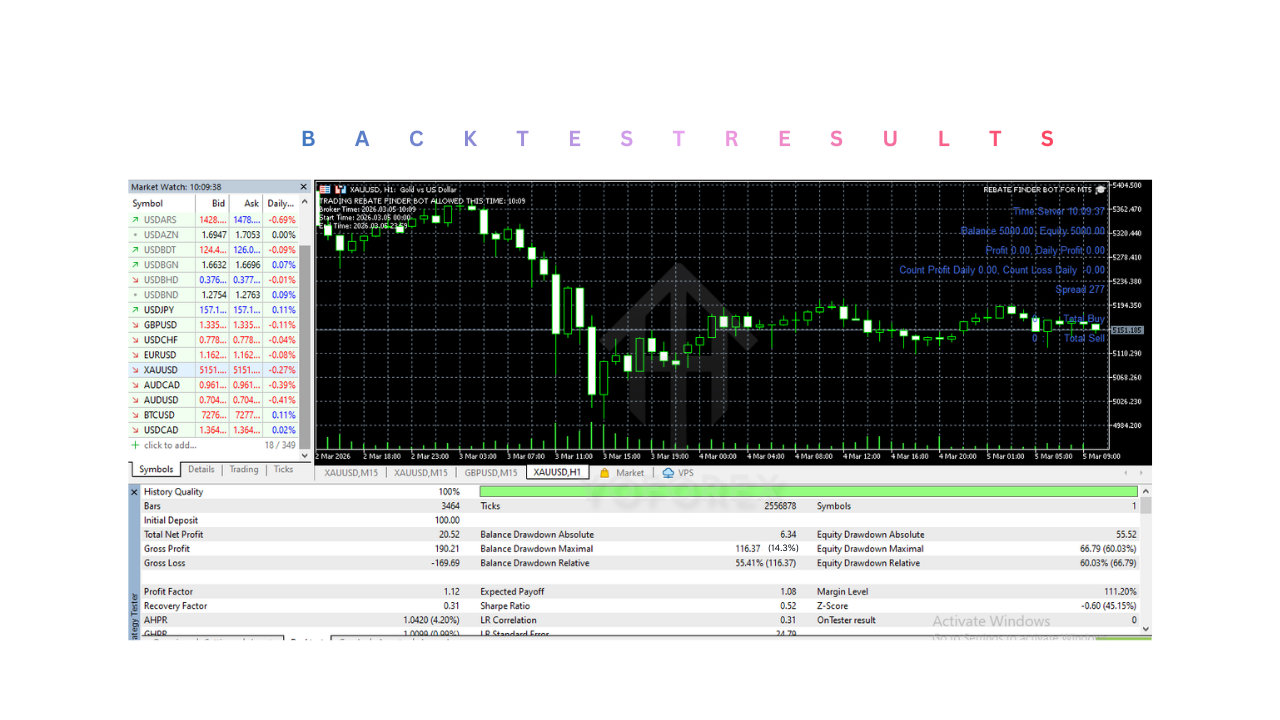Click the Market Watch grid icon on chart title
The width and height of the screenshot is (1280, 720).
pos(324,188)
